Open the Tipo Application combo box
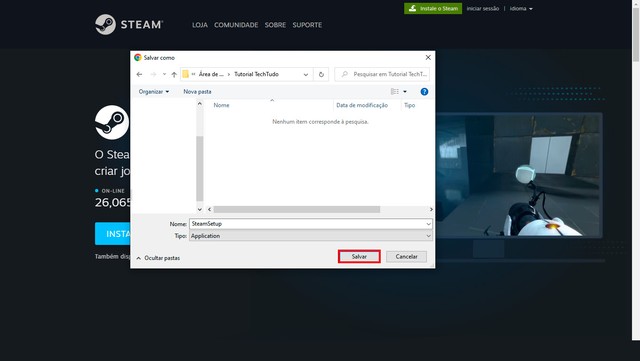The width and height of the screenshot is (640, 361). click(311, 236)
